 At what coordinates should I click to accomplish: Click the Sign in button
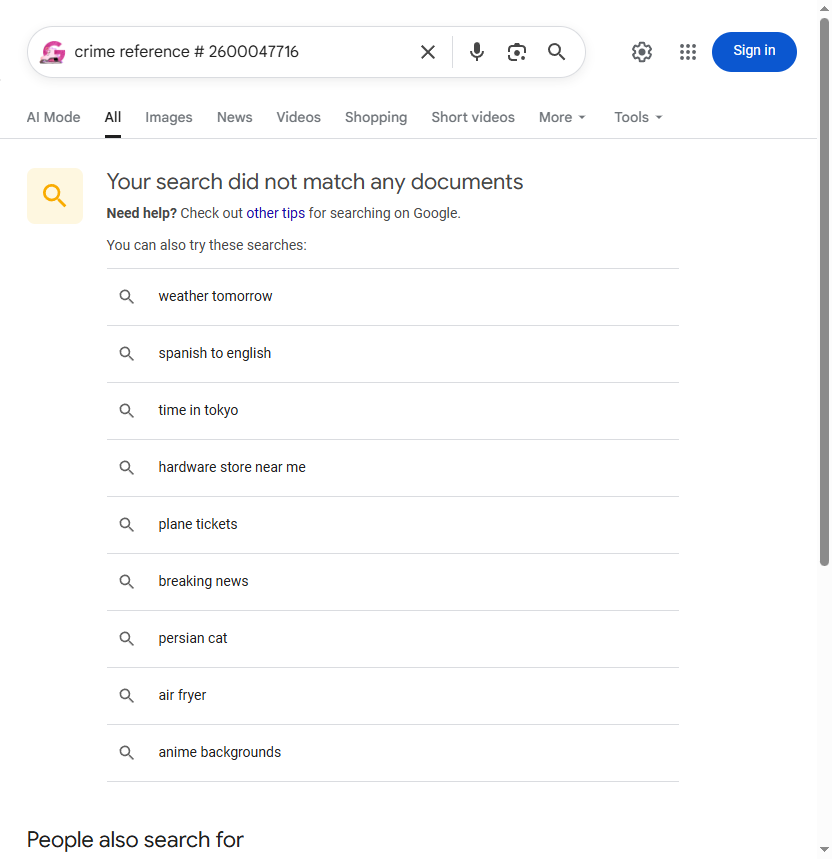[754, 51]
